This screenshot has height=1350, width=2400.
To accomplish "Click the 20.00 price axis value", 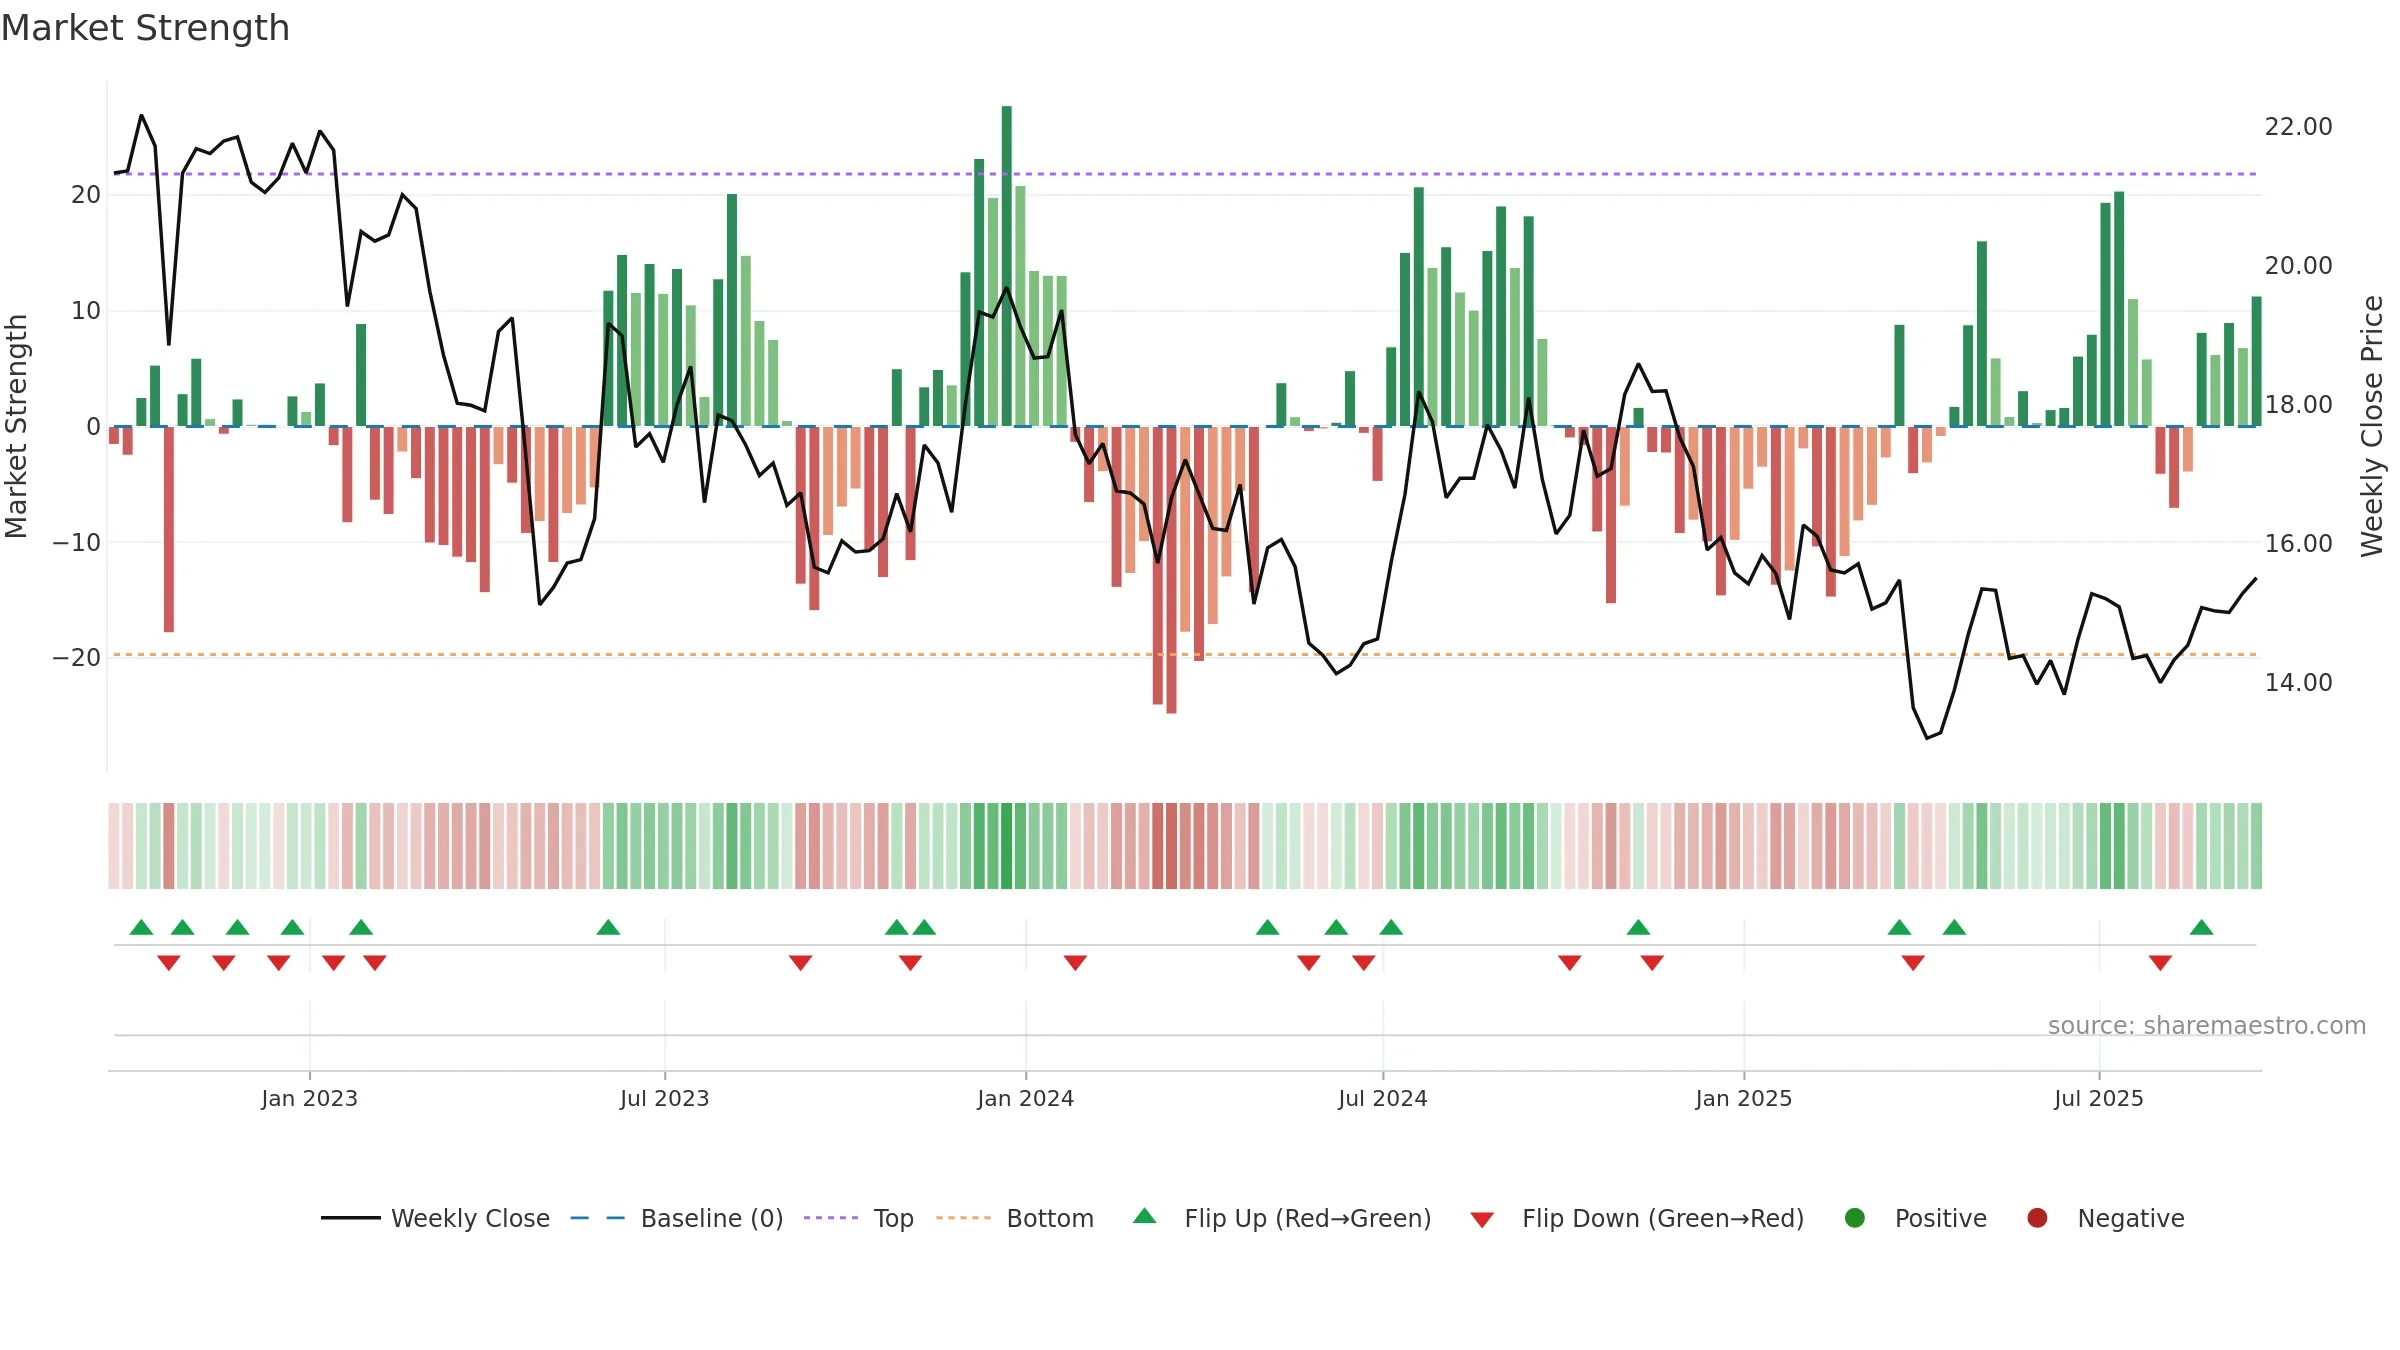I will point(2298,266).
